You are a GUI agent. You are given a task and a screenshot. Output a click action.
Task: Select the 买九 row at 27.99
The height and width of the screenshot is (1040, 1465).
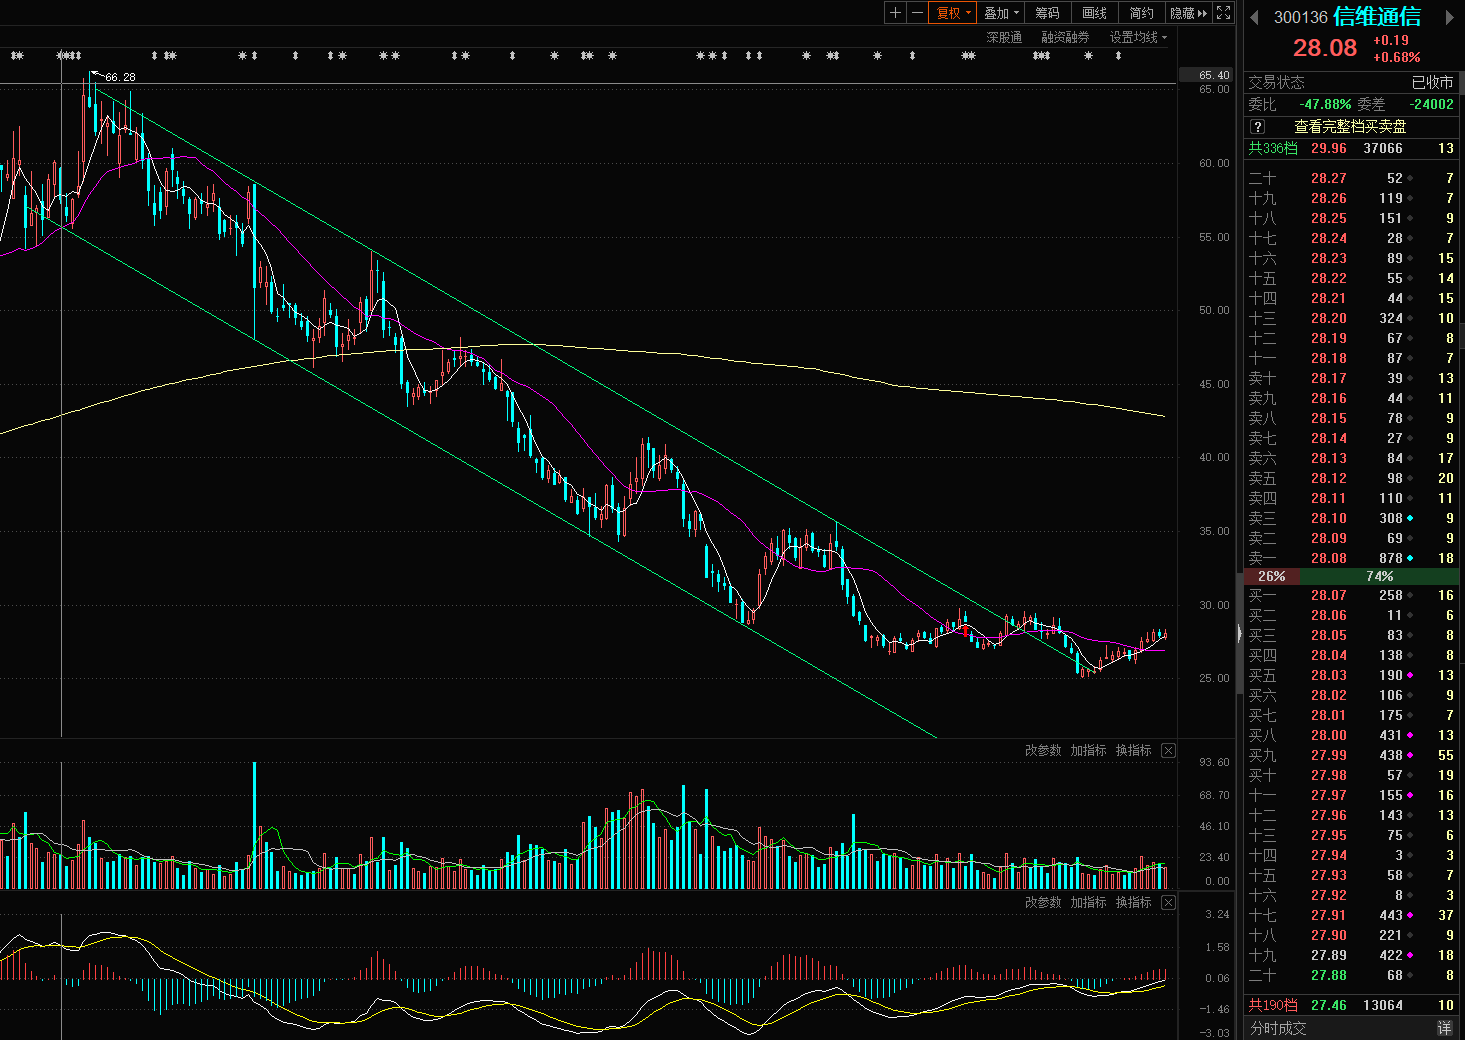(x=1351, y=755)
